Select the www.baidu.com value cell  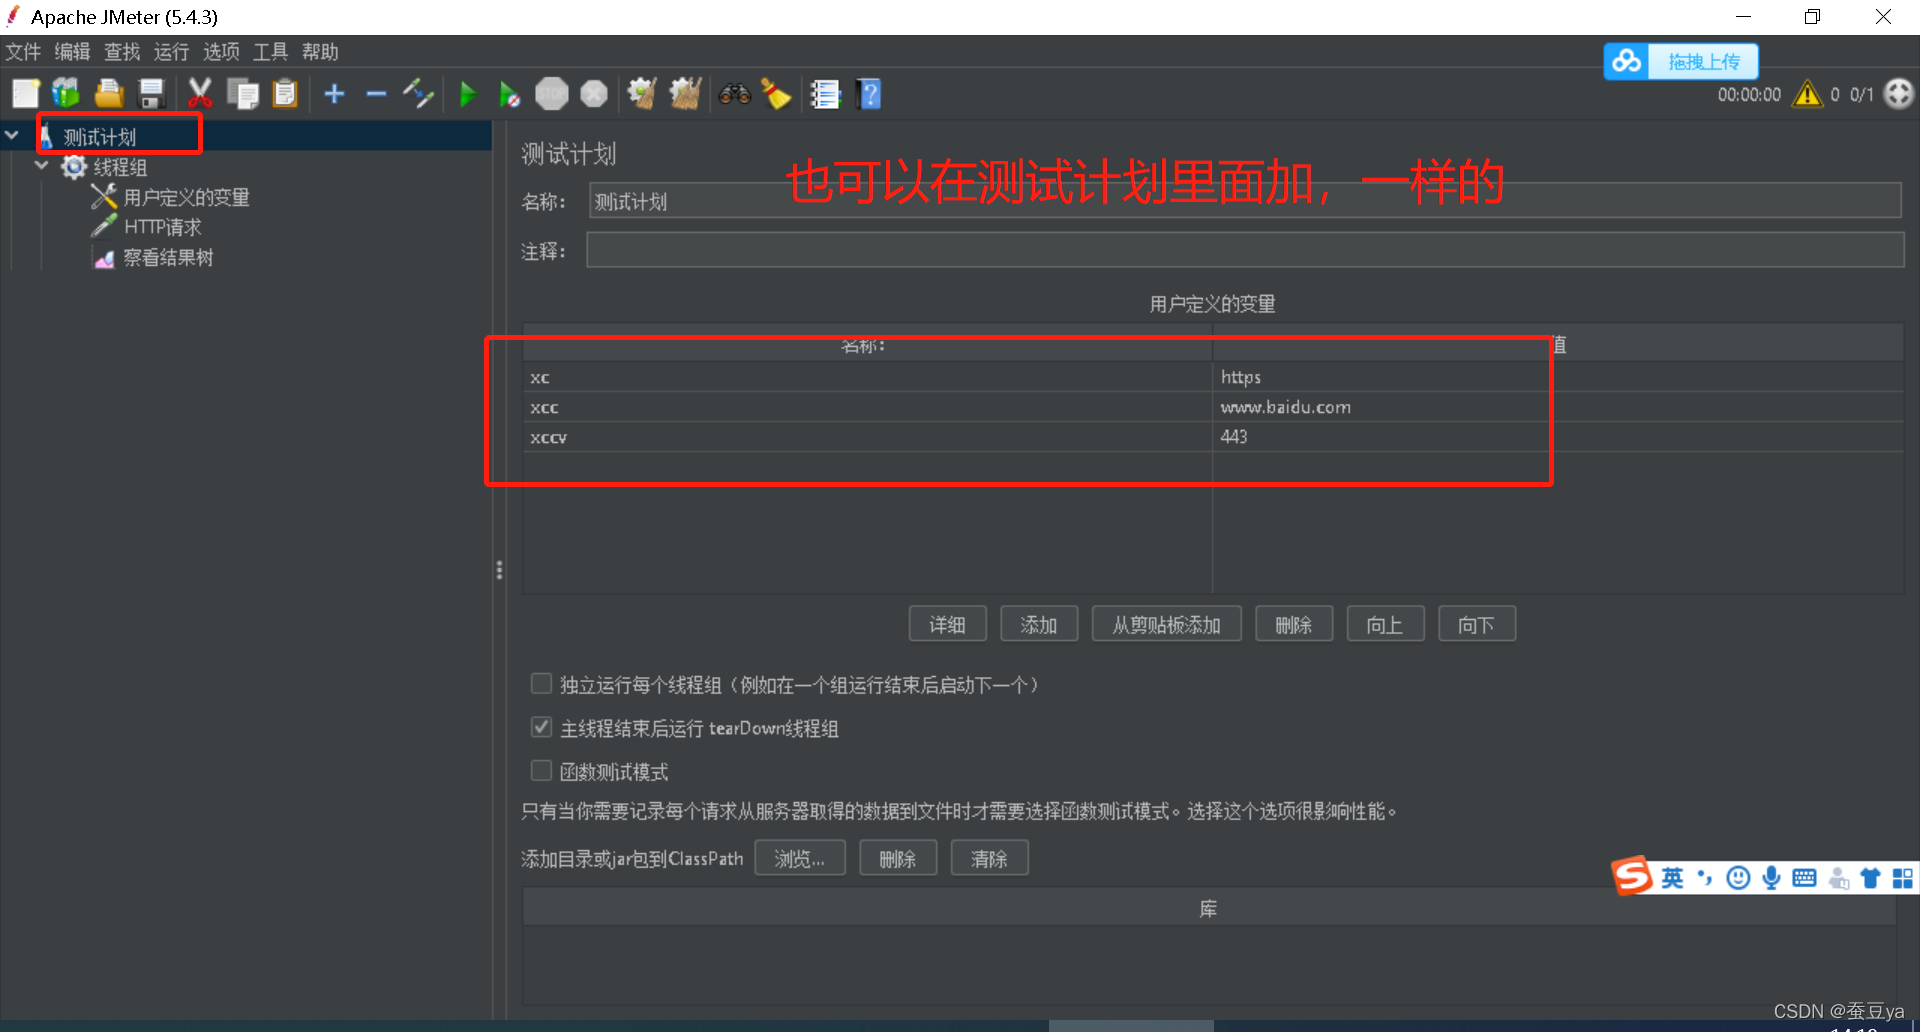(x=1557, y=407)
